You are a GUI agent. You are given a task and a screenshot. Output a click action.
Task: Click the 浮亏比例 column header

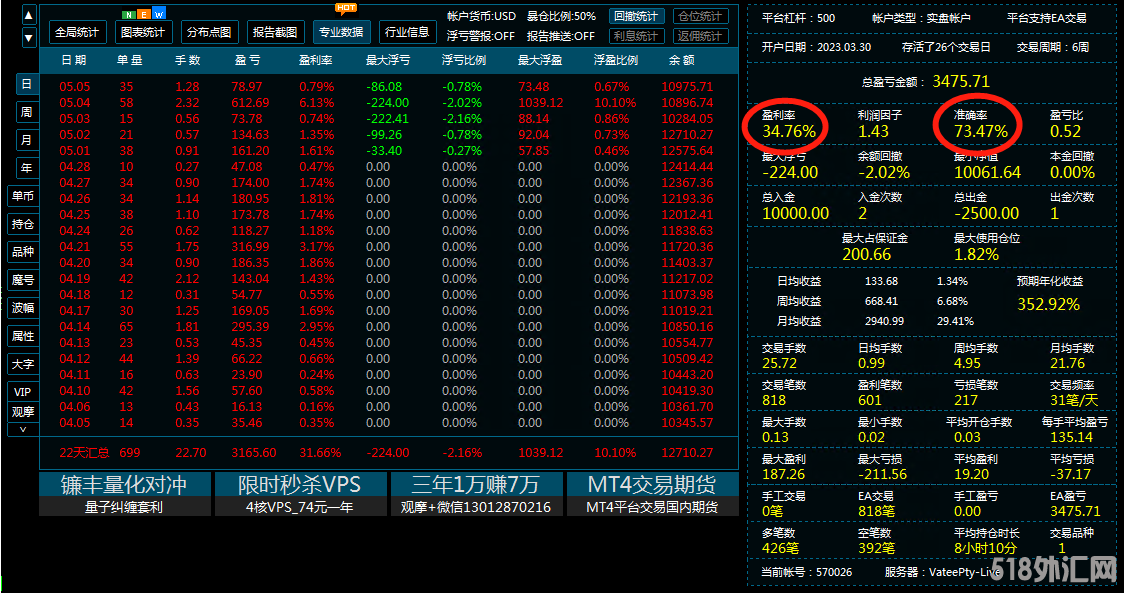465,61
